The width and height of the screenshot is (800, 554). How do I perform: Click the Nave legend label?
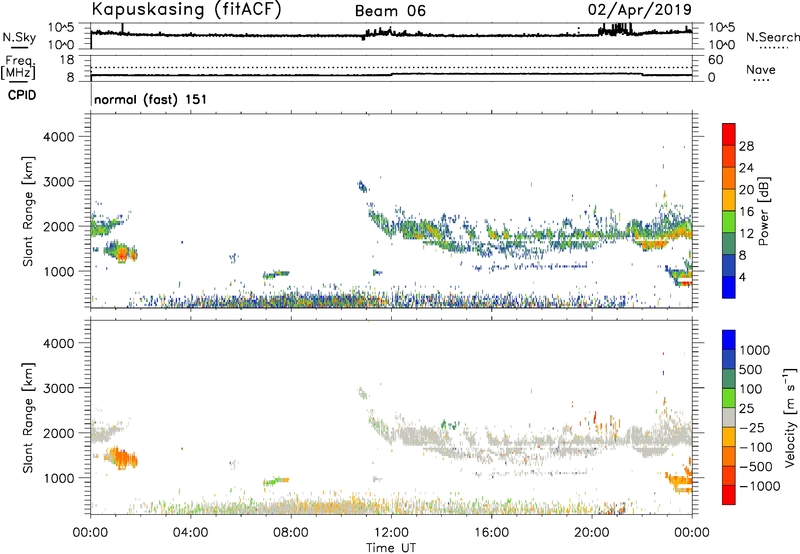761,69
